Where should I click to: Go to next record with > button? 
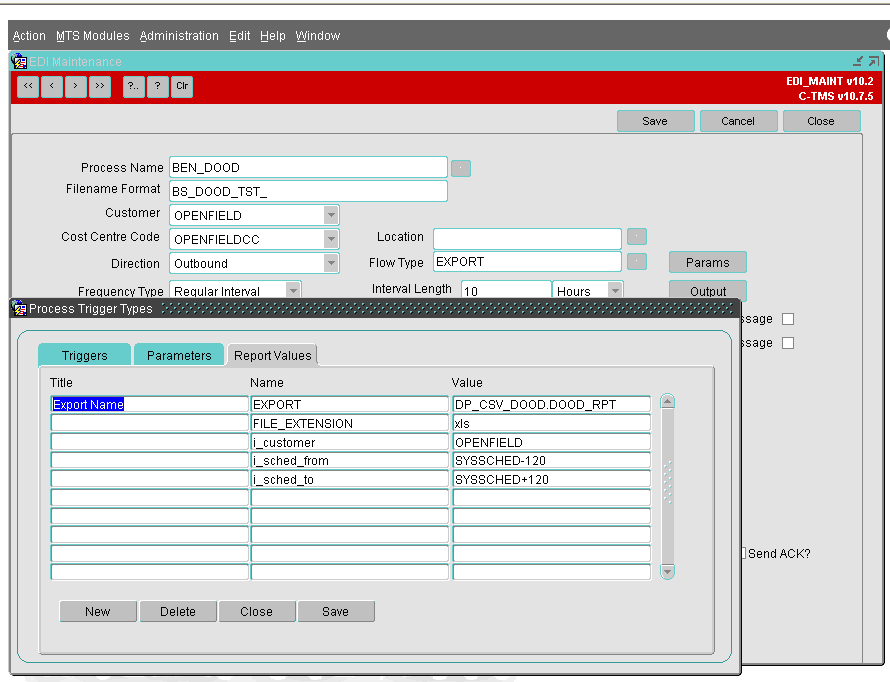click(x=75, y=86)
